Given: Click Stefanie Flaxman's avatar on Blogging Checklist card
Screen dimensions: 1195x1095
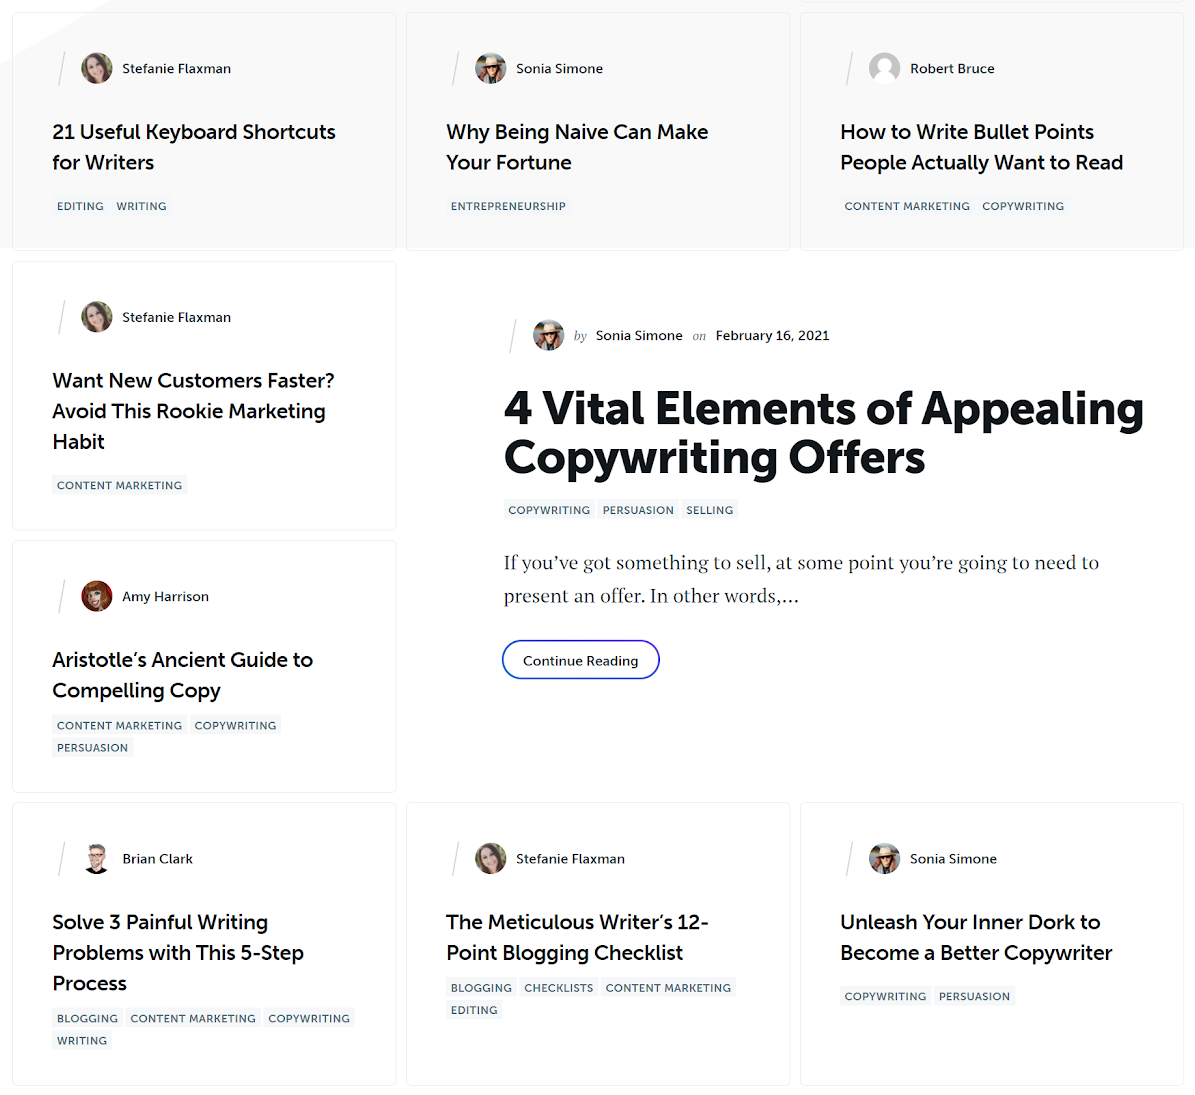Looking at the screenshot, I should (490, 859).
